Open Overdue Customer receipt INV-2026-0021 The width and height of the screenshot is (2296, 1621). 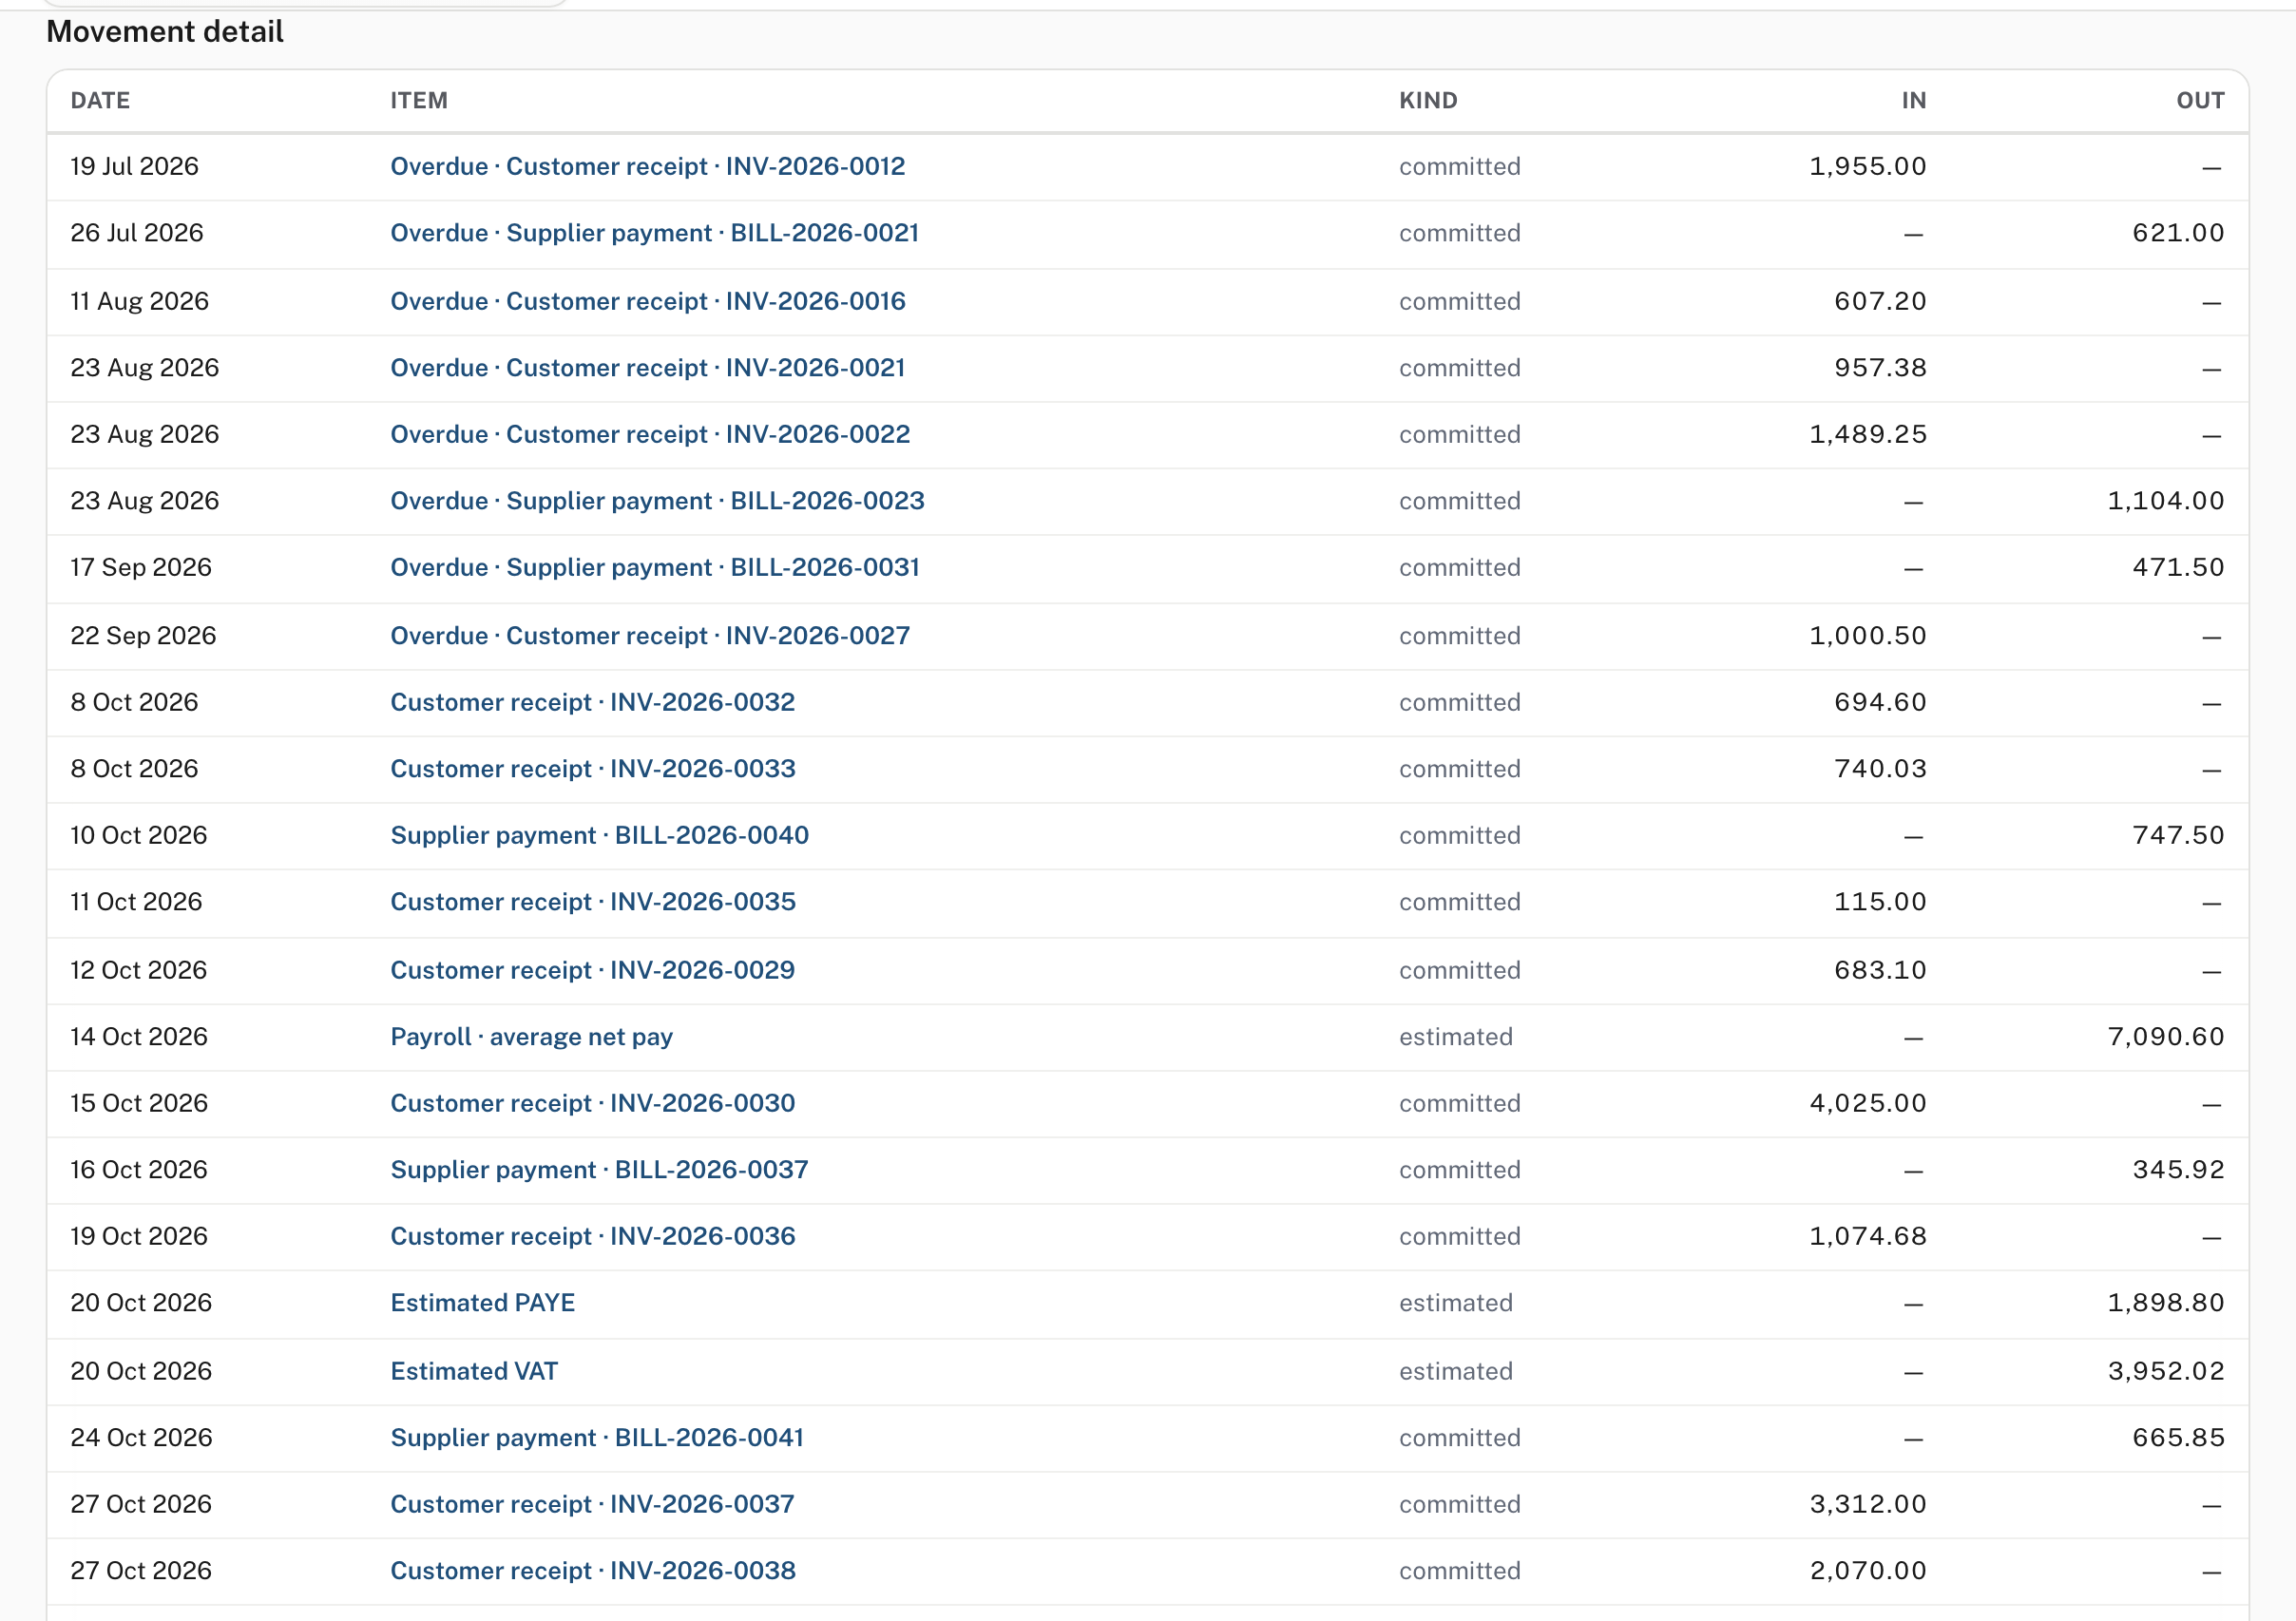click(x=647, y=368)
